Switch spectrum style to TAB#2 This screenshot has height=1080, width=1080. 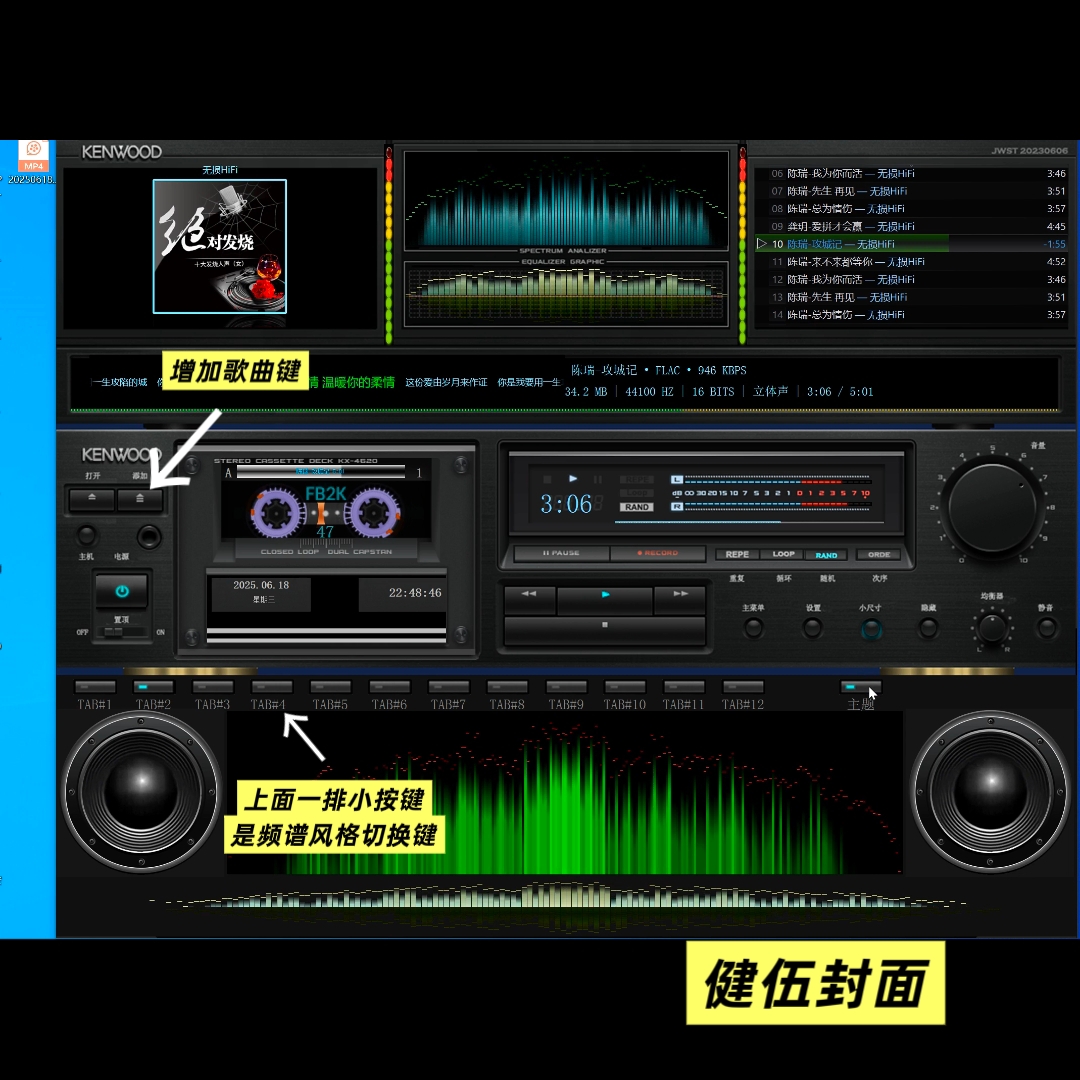pos(153,687)
